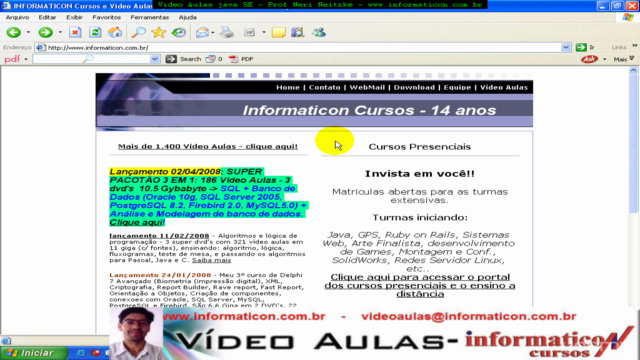Expand the Back button history dropdown
The width and height of the screenshot is (640, 360).
coord(28,32)
